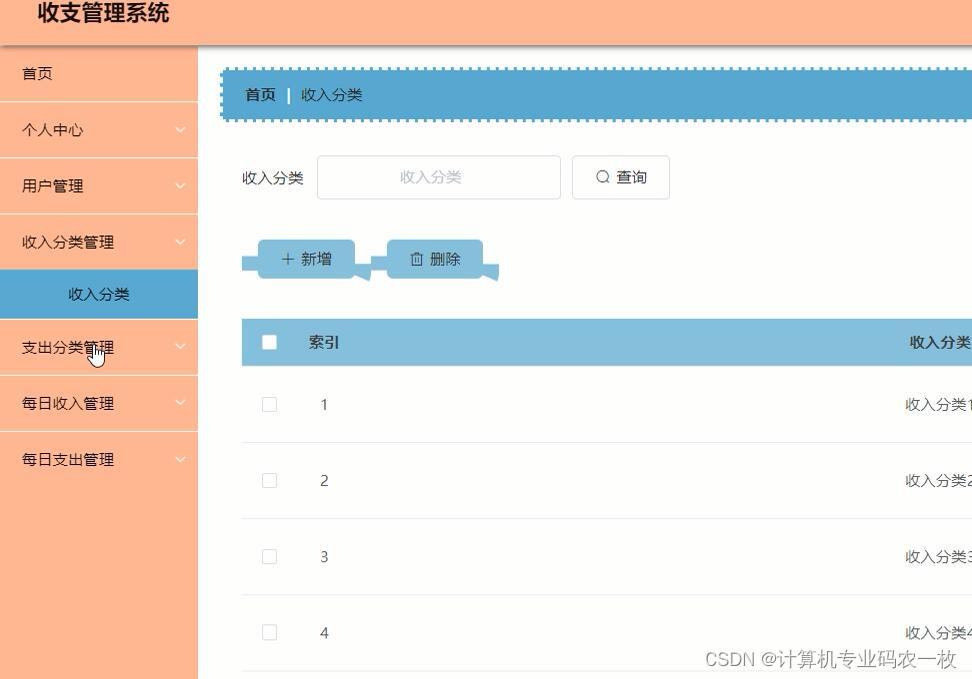Click the magnifier icon in the 查询 button

point(602,177)
